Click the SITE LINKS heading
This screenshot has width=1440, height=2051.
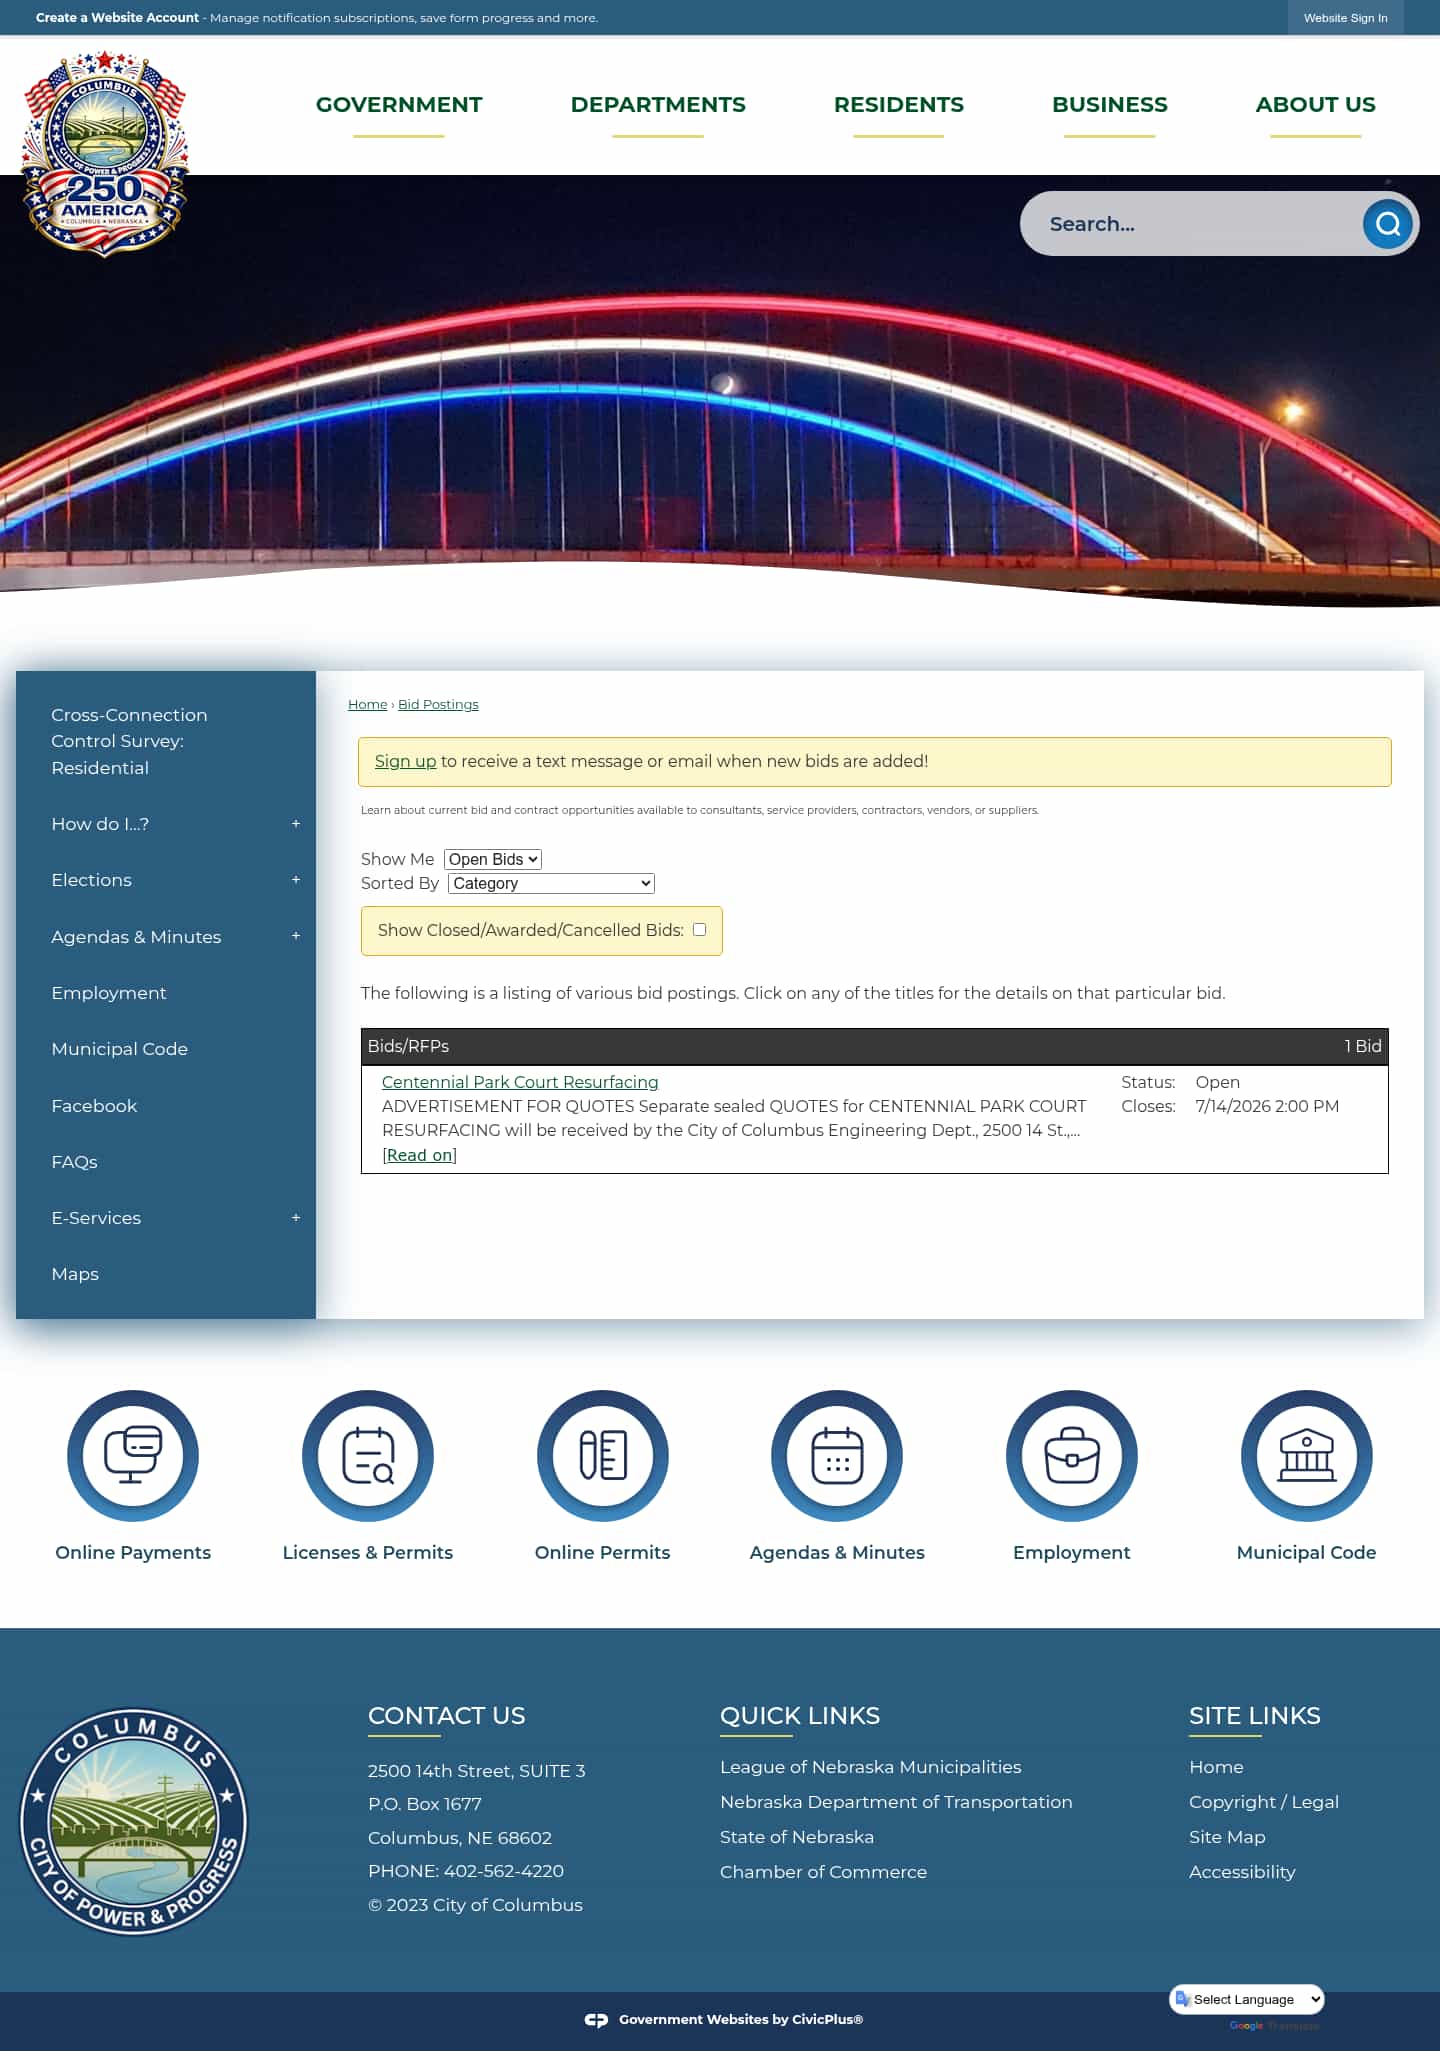coord(1255,1716)
